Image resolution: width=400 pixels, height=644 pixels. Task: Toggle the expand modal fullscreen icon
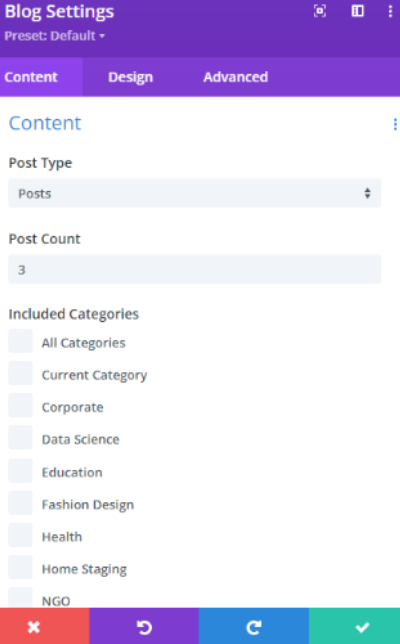coord(320,11)
